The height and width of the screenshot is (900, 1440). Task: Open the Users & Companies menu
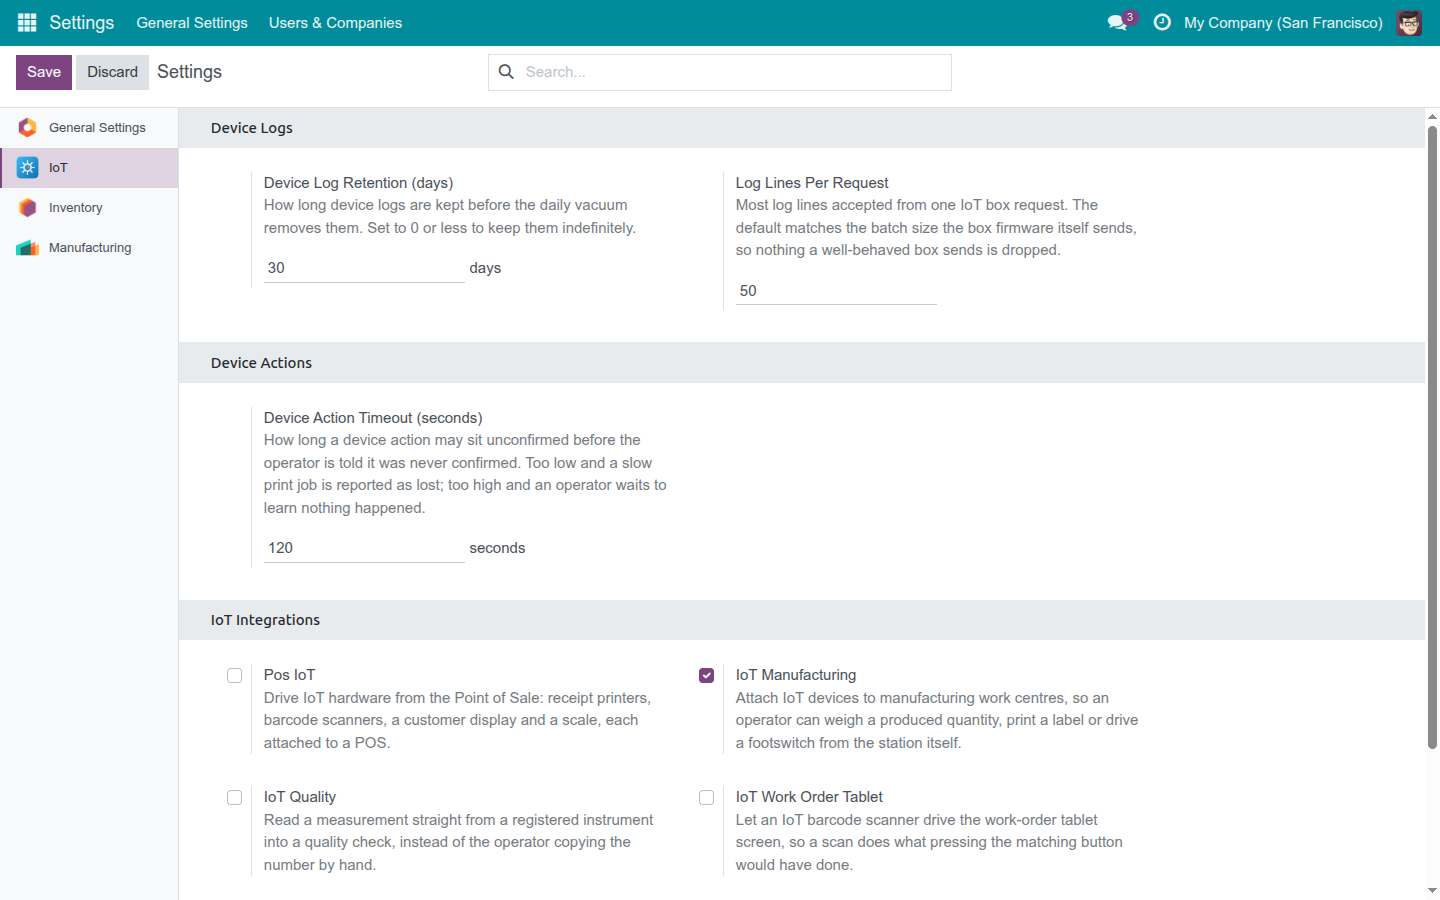tap(335, 22)
